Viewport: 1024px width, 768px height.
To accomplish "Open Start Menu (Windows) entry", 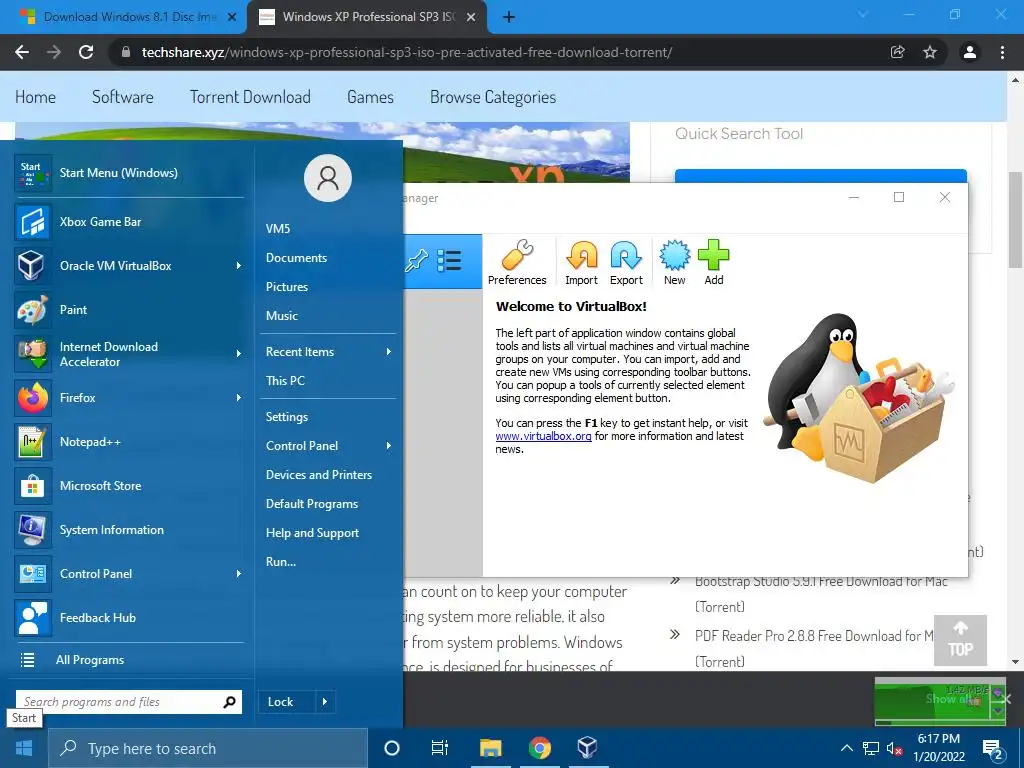I will 129,173.
